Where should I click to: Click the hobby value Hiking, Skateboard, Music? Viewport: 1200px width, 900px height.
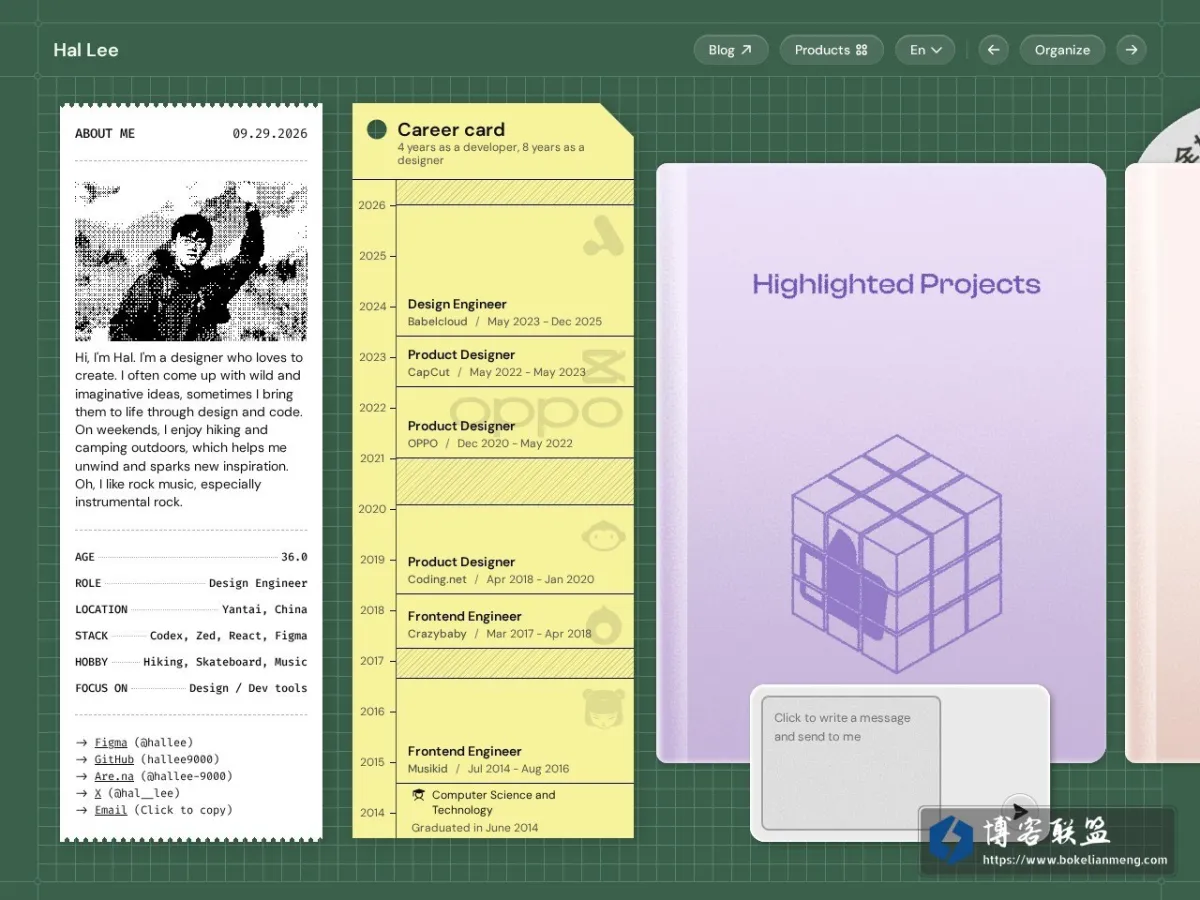pos(225,661)
